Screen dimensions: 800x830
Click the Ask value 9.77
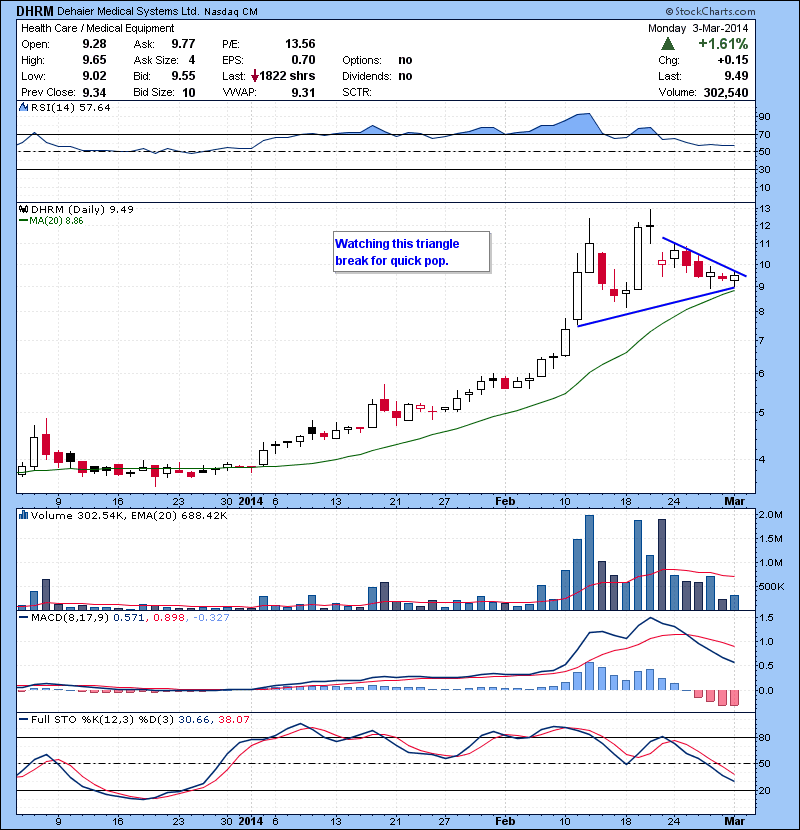click(x=183, y=44)
